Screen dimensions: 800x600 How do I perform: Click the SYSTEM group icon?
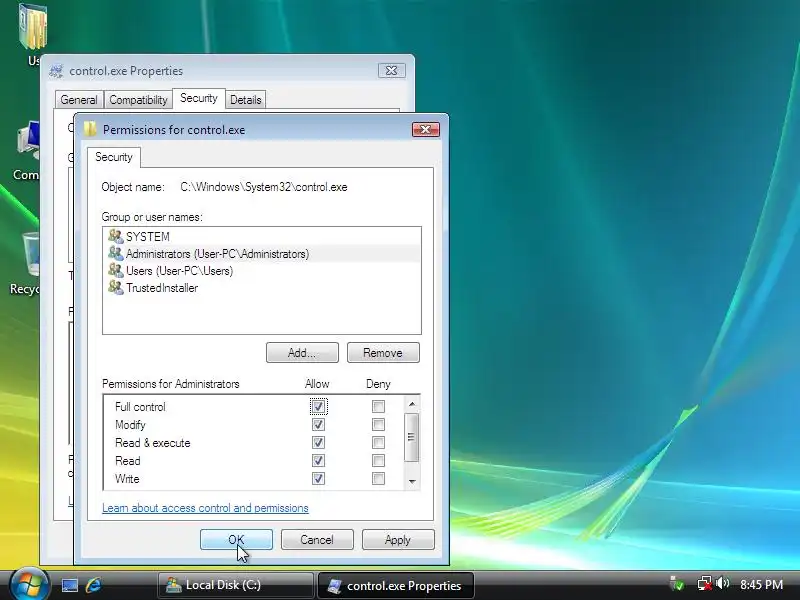pos(116,236)
